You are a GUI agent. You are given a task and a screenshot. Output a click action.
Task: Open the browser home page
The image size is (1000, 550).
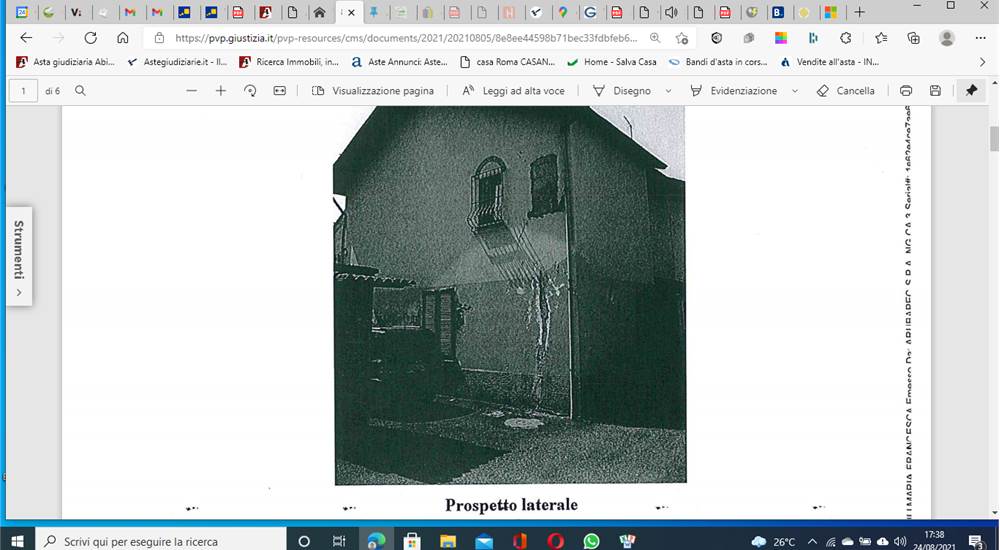coord(122,38)
